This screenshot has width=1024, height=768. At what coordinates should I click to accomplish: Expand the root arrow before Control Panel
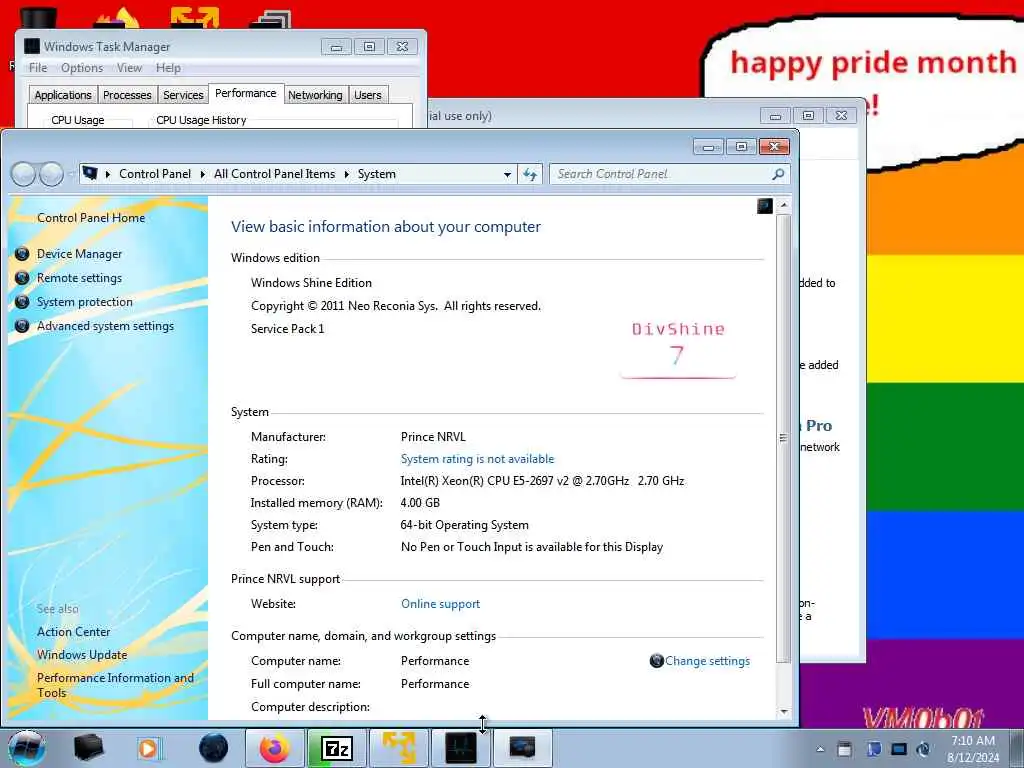click(108, 174)
